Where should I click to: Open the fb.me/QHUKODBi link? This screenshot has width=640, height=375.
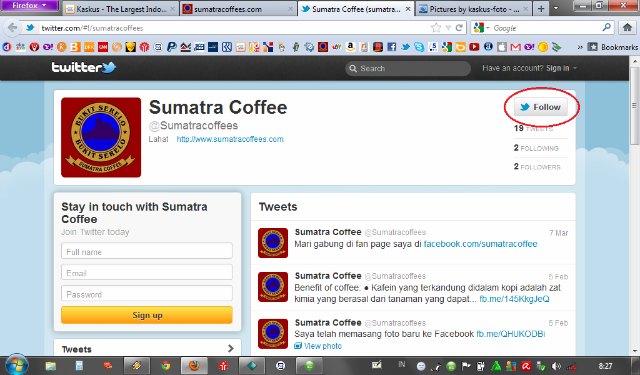point(511,334)
